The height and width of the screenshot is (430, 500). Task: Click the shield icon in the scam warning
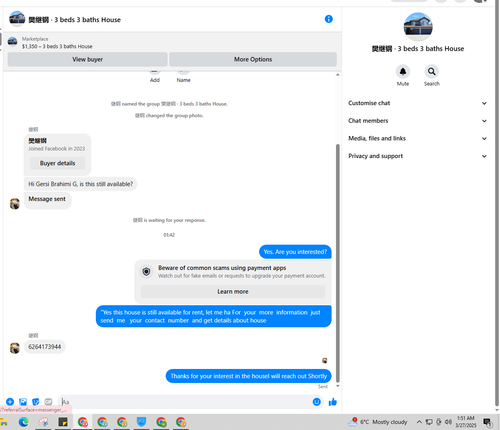point(146,272)
